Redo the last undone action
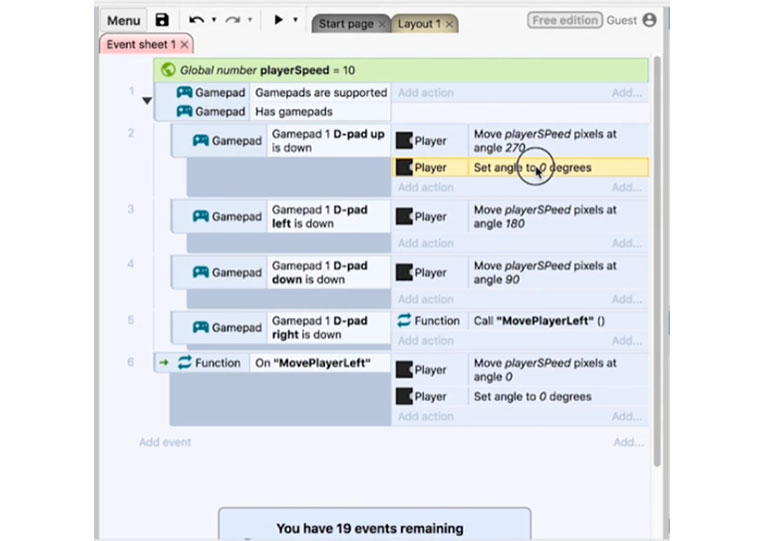Image resolution: width=763 pixels, height=541 pixels. [233, 20]
